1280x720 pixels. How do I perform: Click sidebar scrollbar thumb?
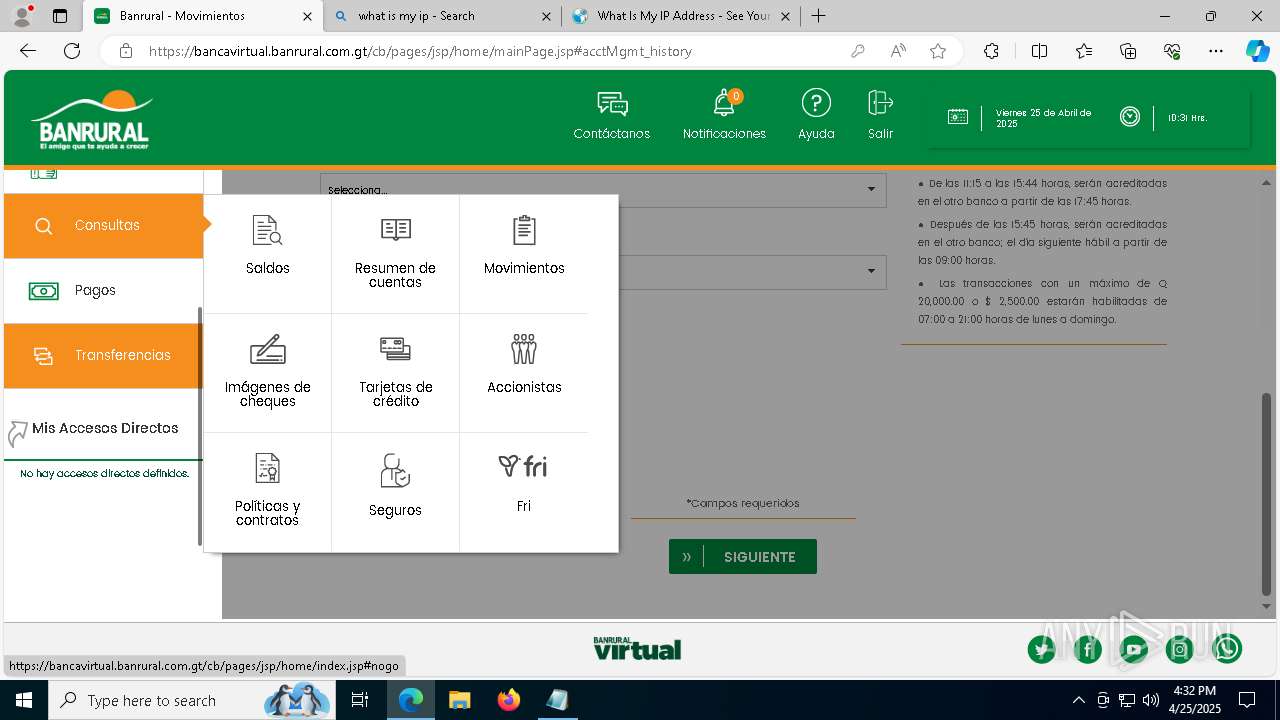coord(200,425)
